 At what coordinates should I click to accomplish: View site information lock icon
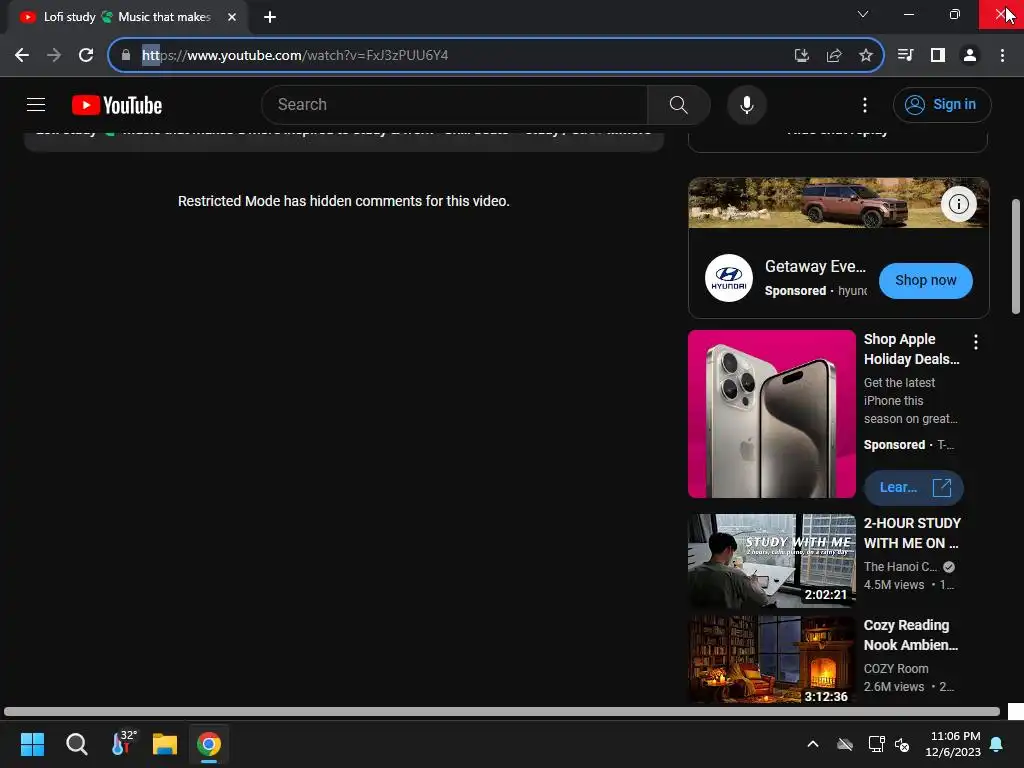pos(126,55)
